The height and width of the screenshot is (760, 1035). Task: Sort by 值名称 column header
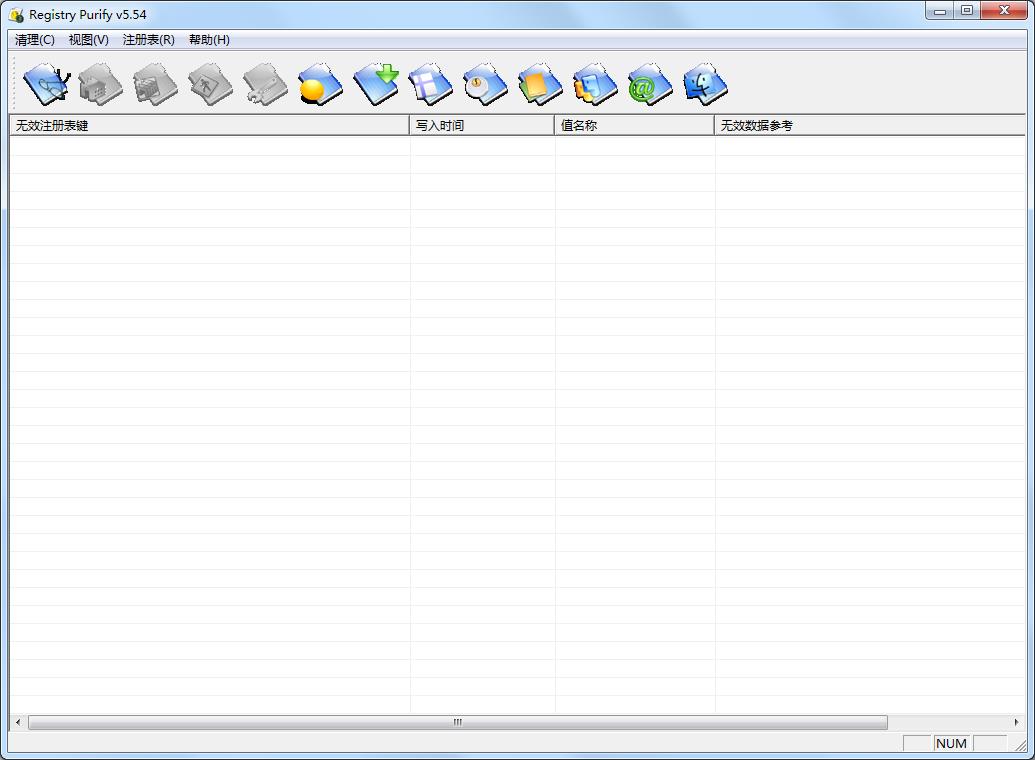click(634, 125)
